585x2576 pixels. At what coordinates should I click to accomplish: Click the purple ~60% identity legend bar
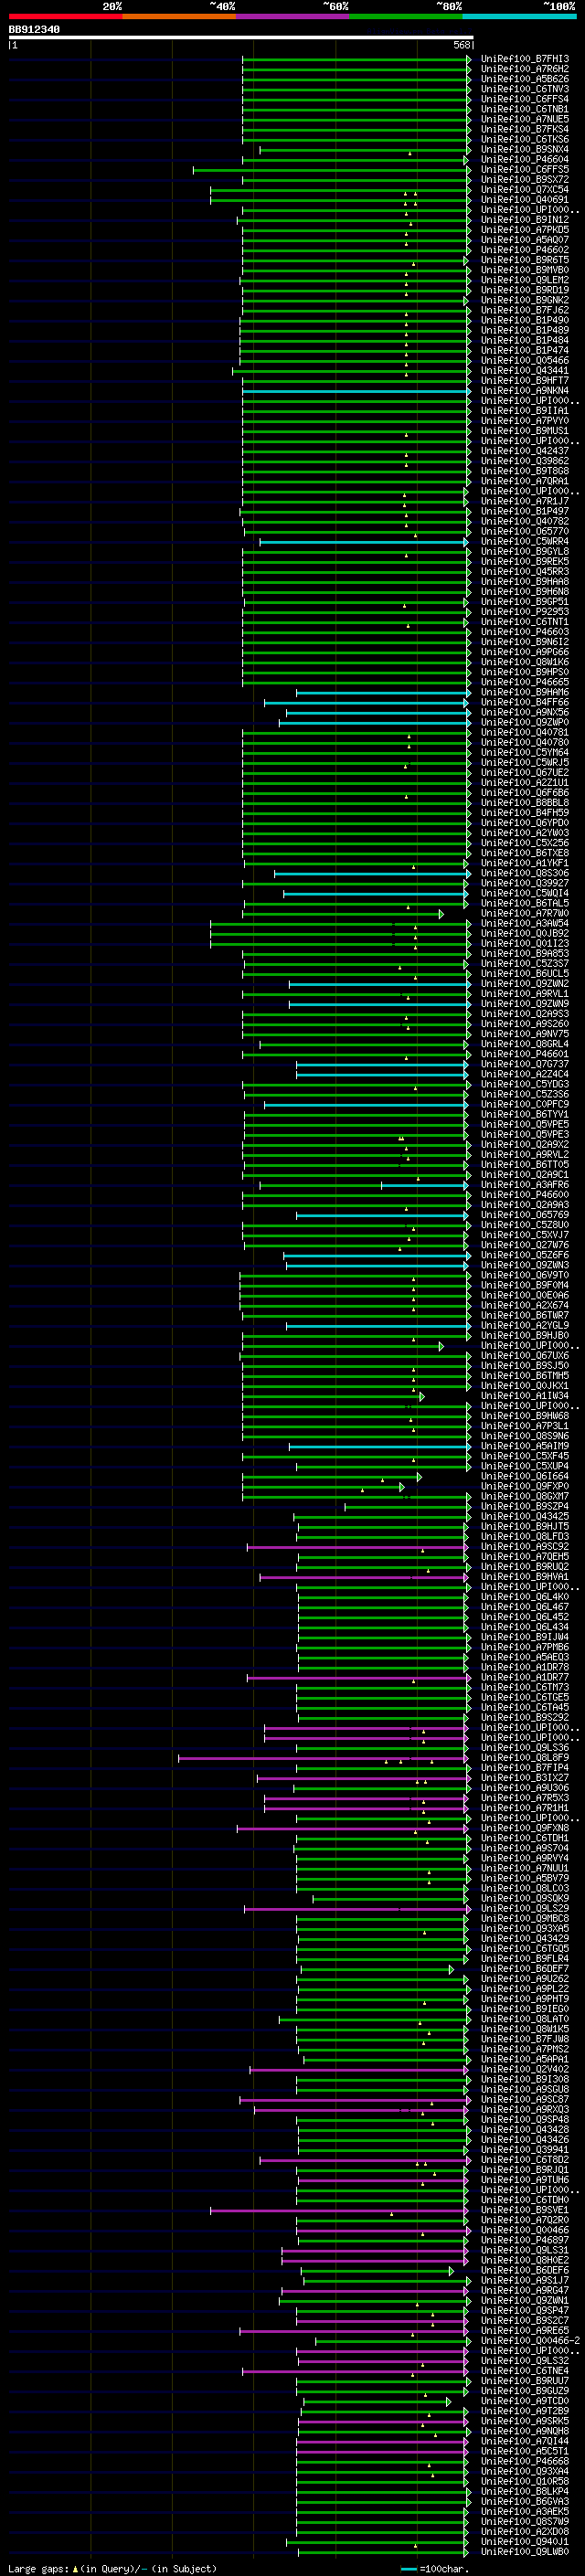pos(293,16)
